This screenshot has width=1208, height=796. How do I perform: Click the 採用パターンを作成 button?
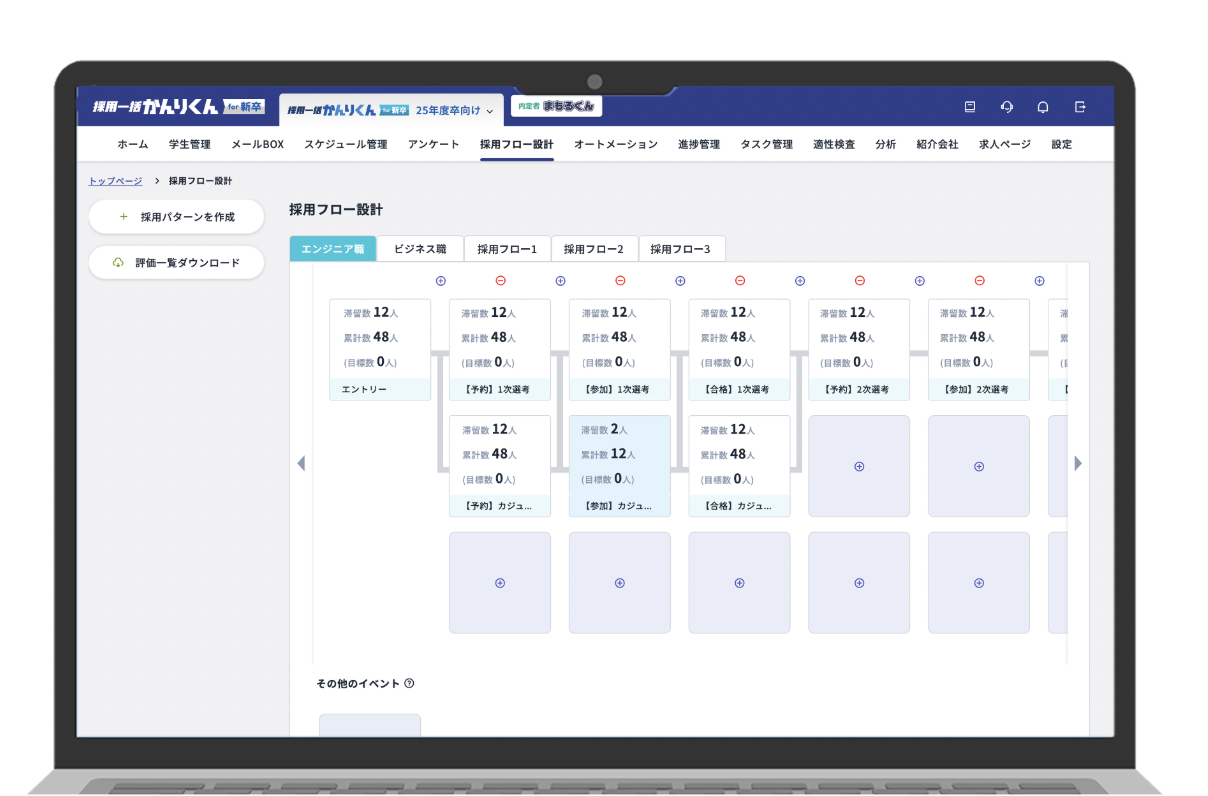coord(177,216)
